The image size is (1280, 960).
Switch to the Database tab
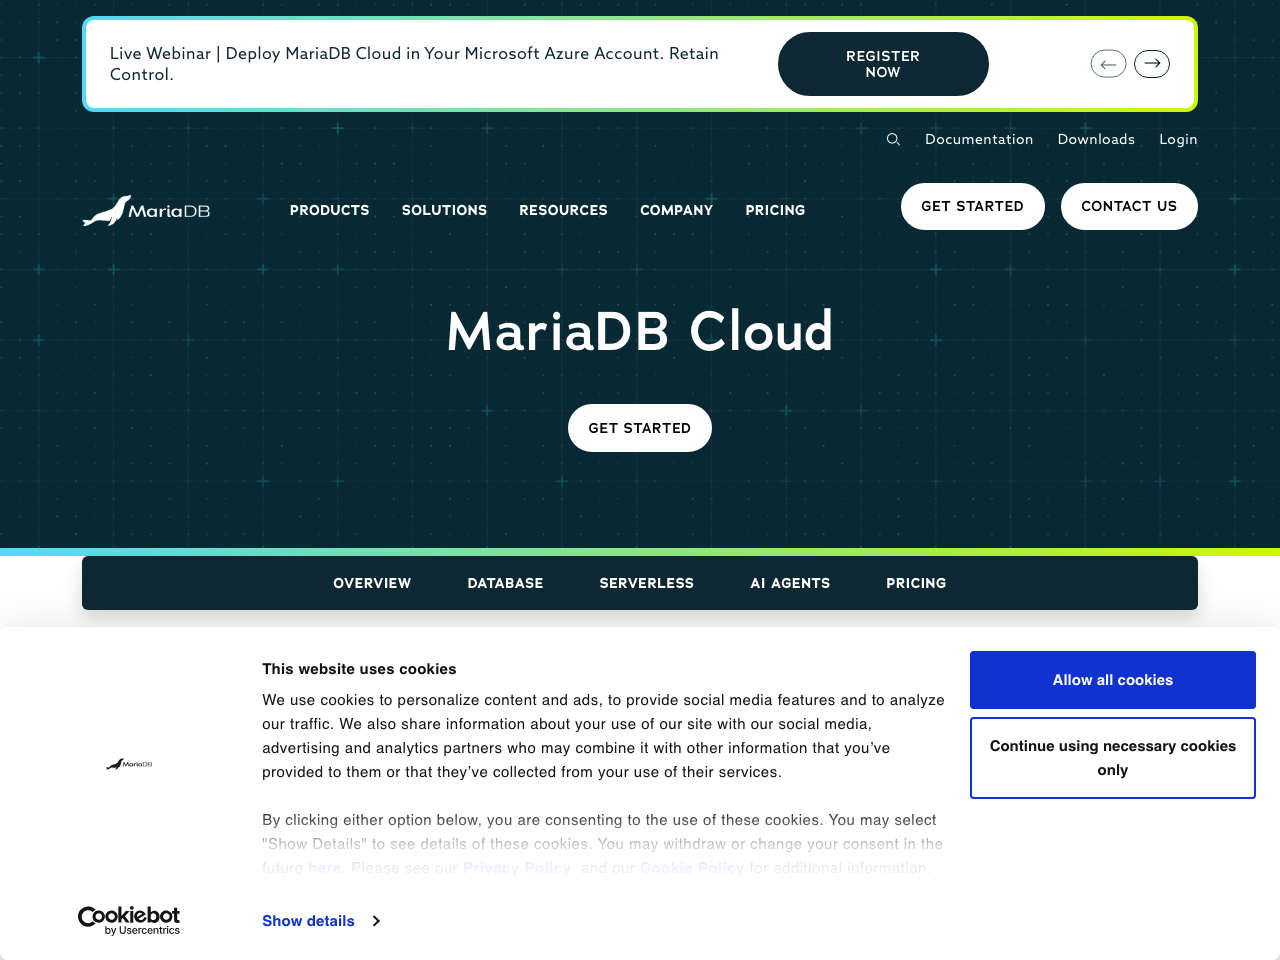click(505, 583)
